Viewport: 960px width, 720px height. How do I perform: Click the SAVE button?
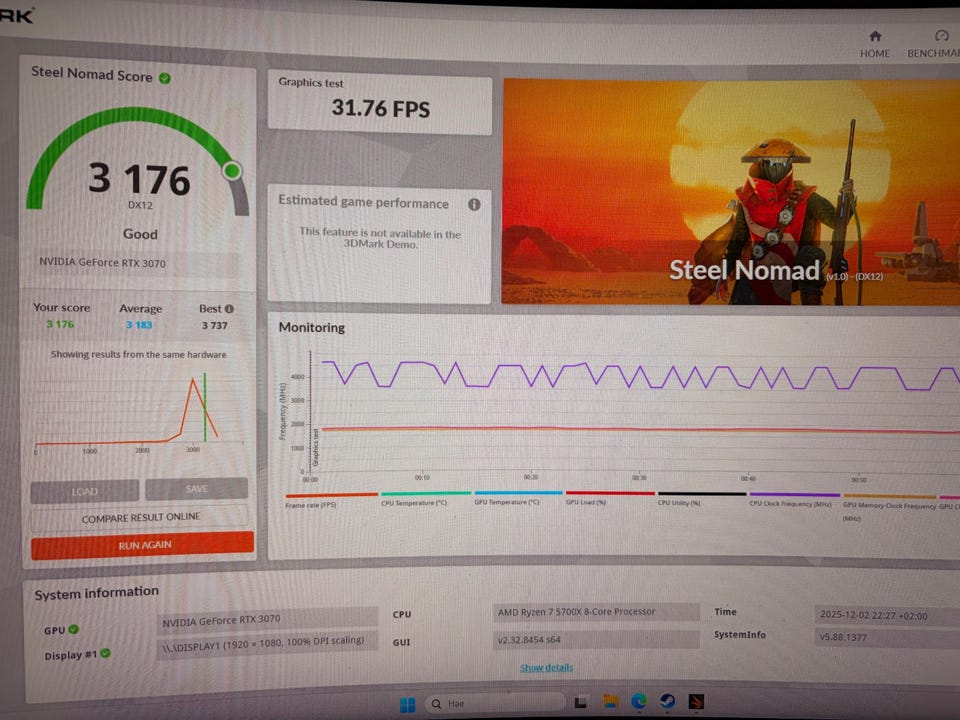pos(197,489)
